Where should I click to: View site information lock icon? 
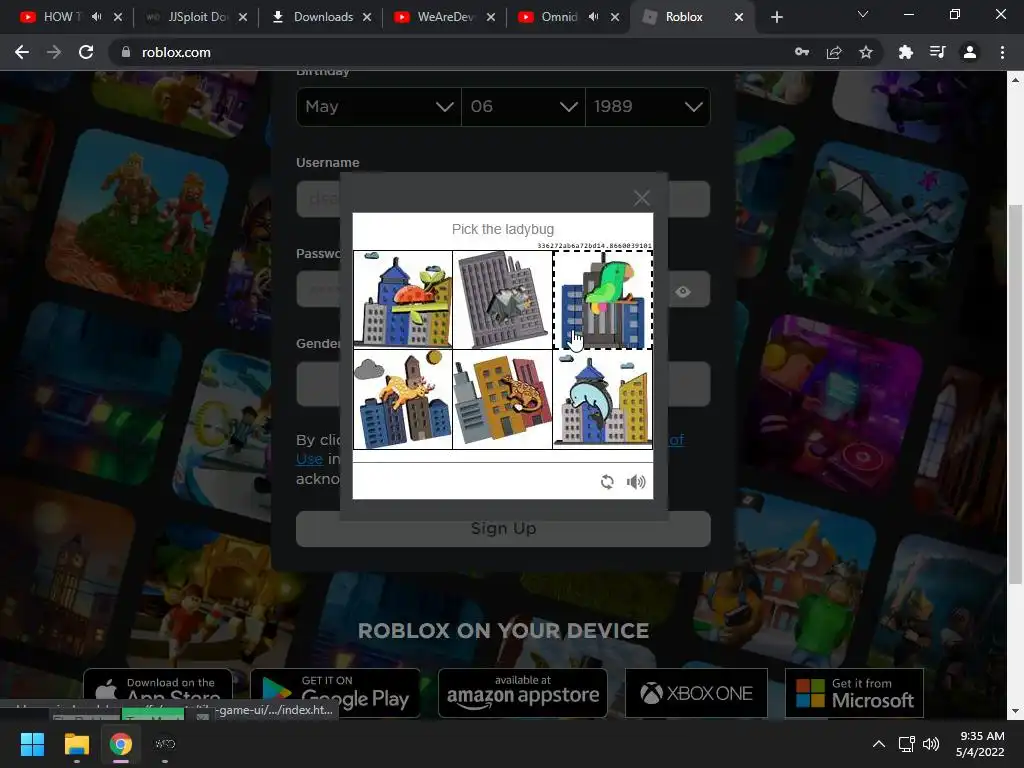(x=125, y=52)
